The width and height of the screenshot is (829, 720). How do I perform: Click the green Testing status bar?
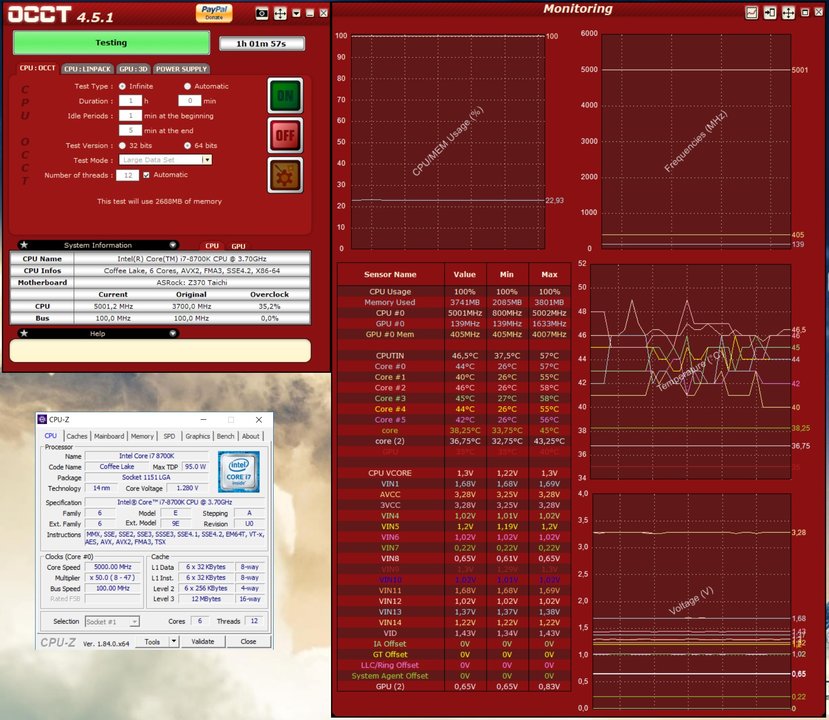click(x=111, y=43)
